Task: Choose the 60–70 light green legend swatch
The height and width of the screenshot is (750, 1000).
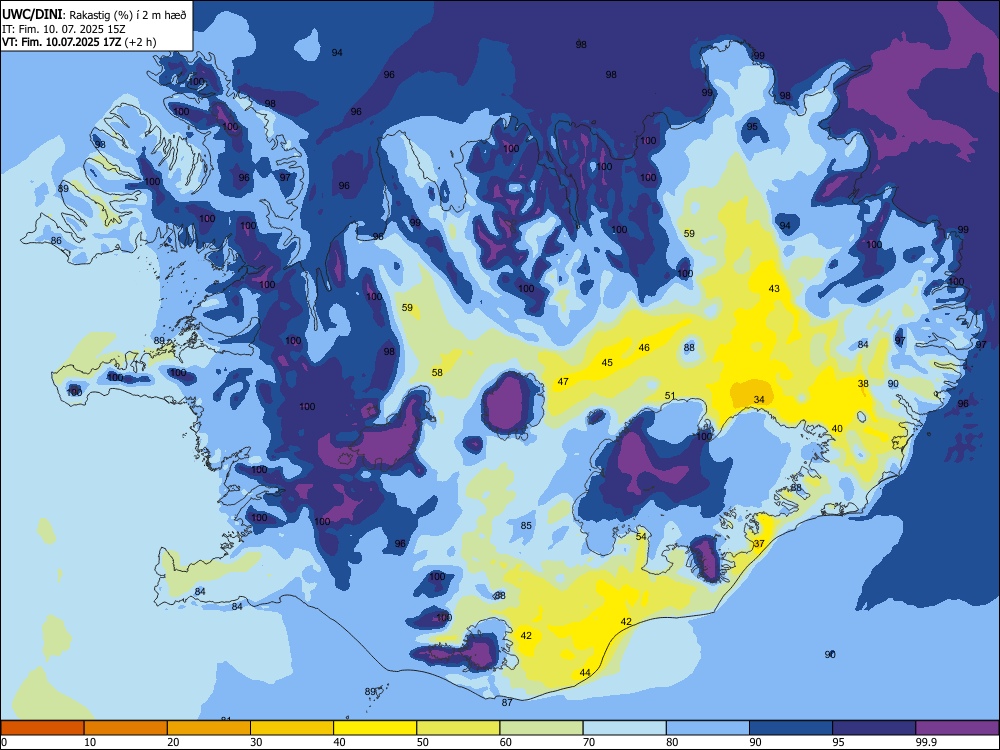Action: (x=541, y=728)
